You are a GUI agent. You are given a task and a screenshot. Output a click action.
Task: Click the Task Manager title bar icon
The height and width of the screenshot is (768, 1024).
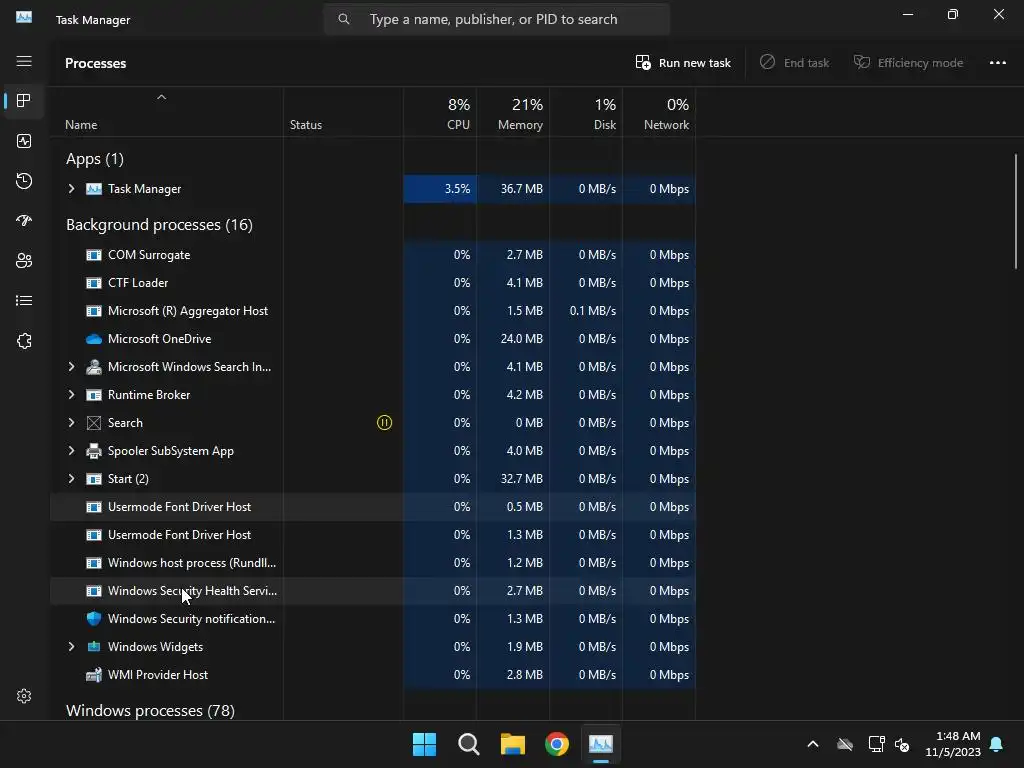pos(24,18)
